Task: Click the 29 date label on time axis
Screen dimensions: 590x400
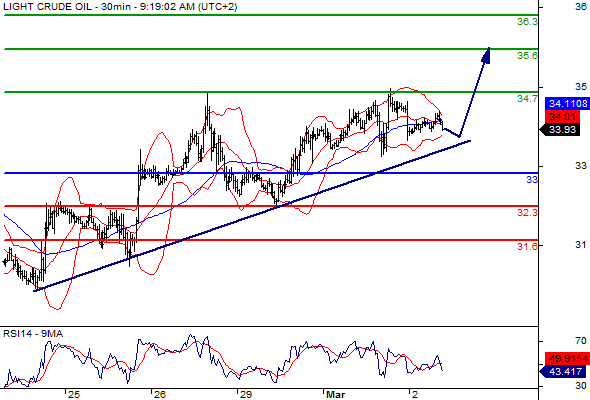Action: 246,394
